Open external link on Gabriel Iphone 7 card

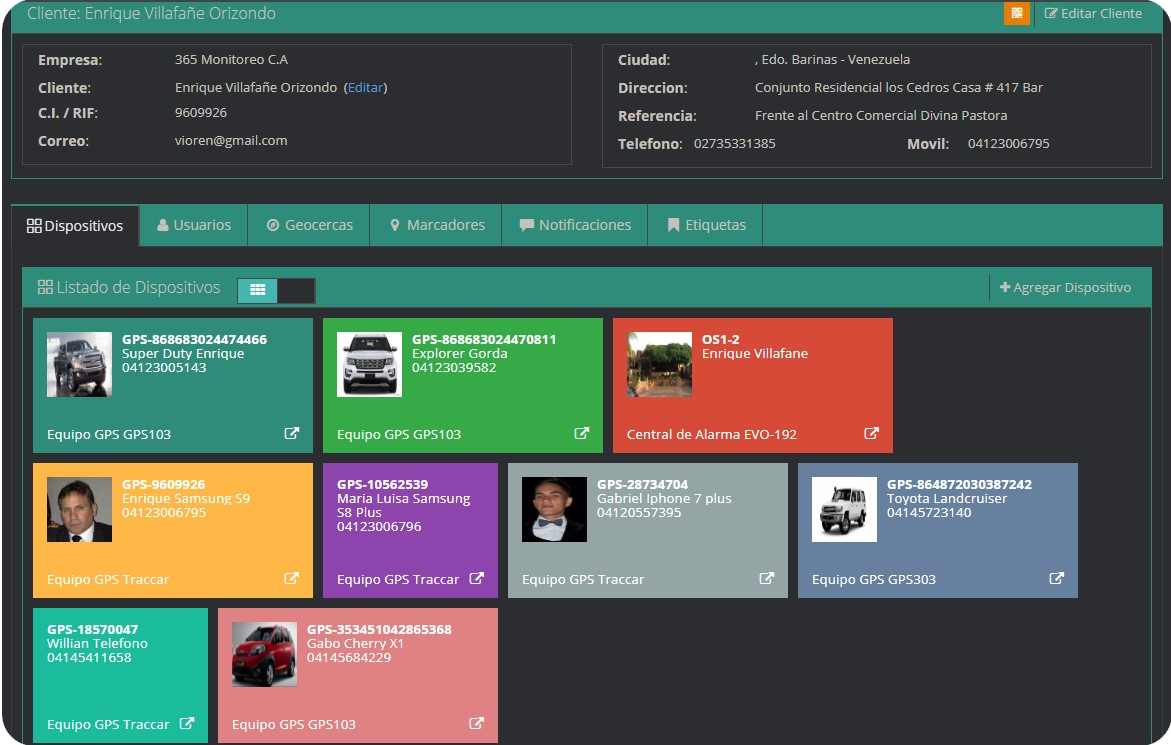click(766, 579)
